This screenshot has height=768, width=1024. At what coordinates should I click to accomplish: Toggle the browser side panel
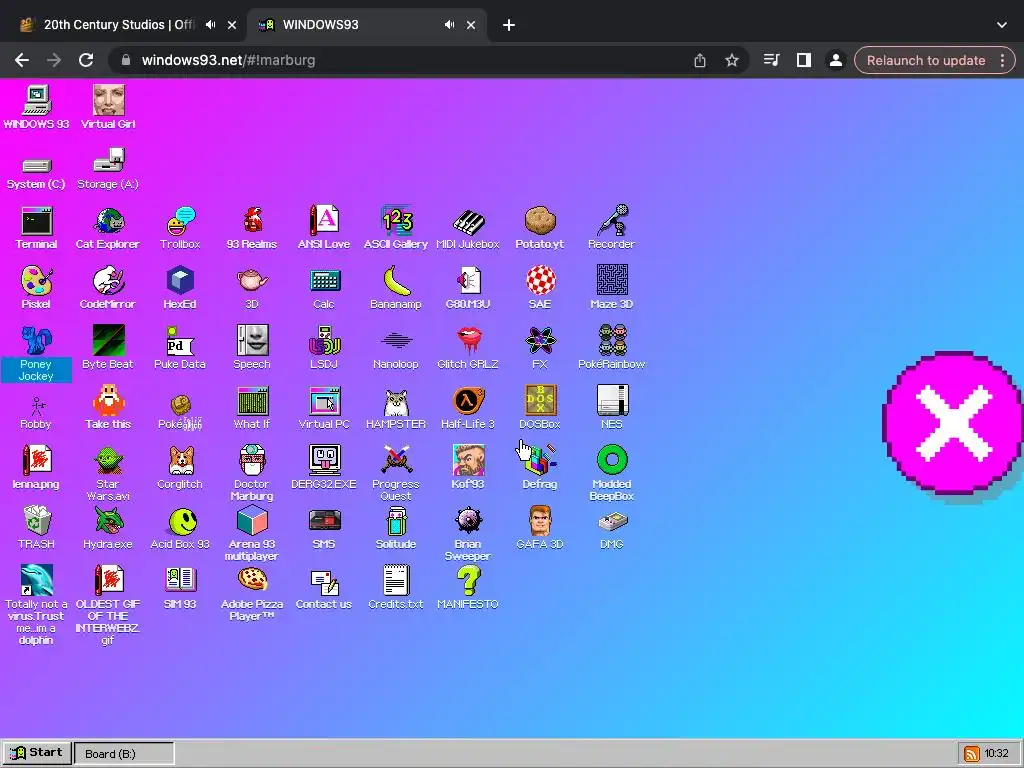click(803, 60)
